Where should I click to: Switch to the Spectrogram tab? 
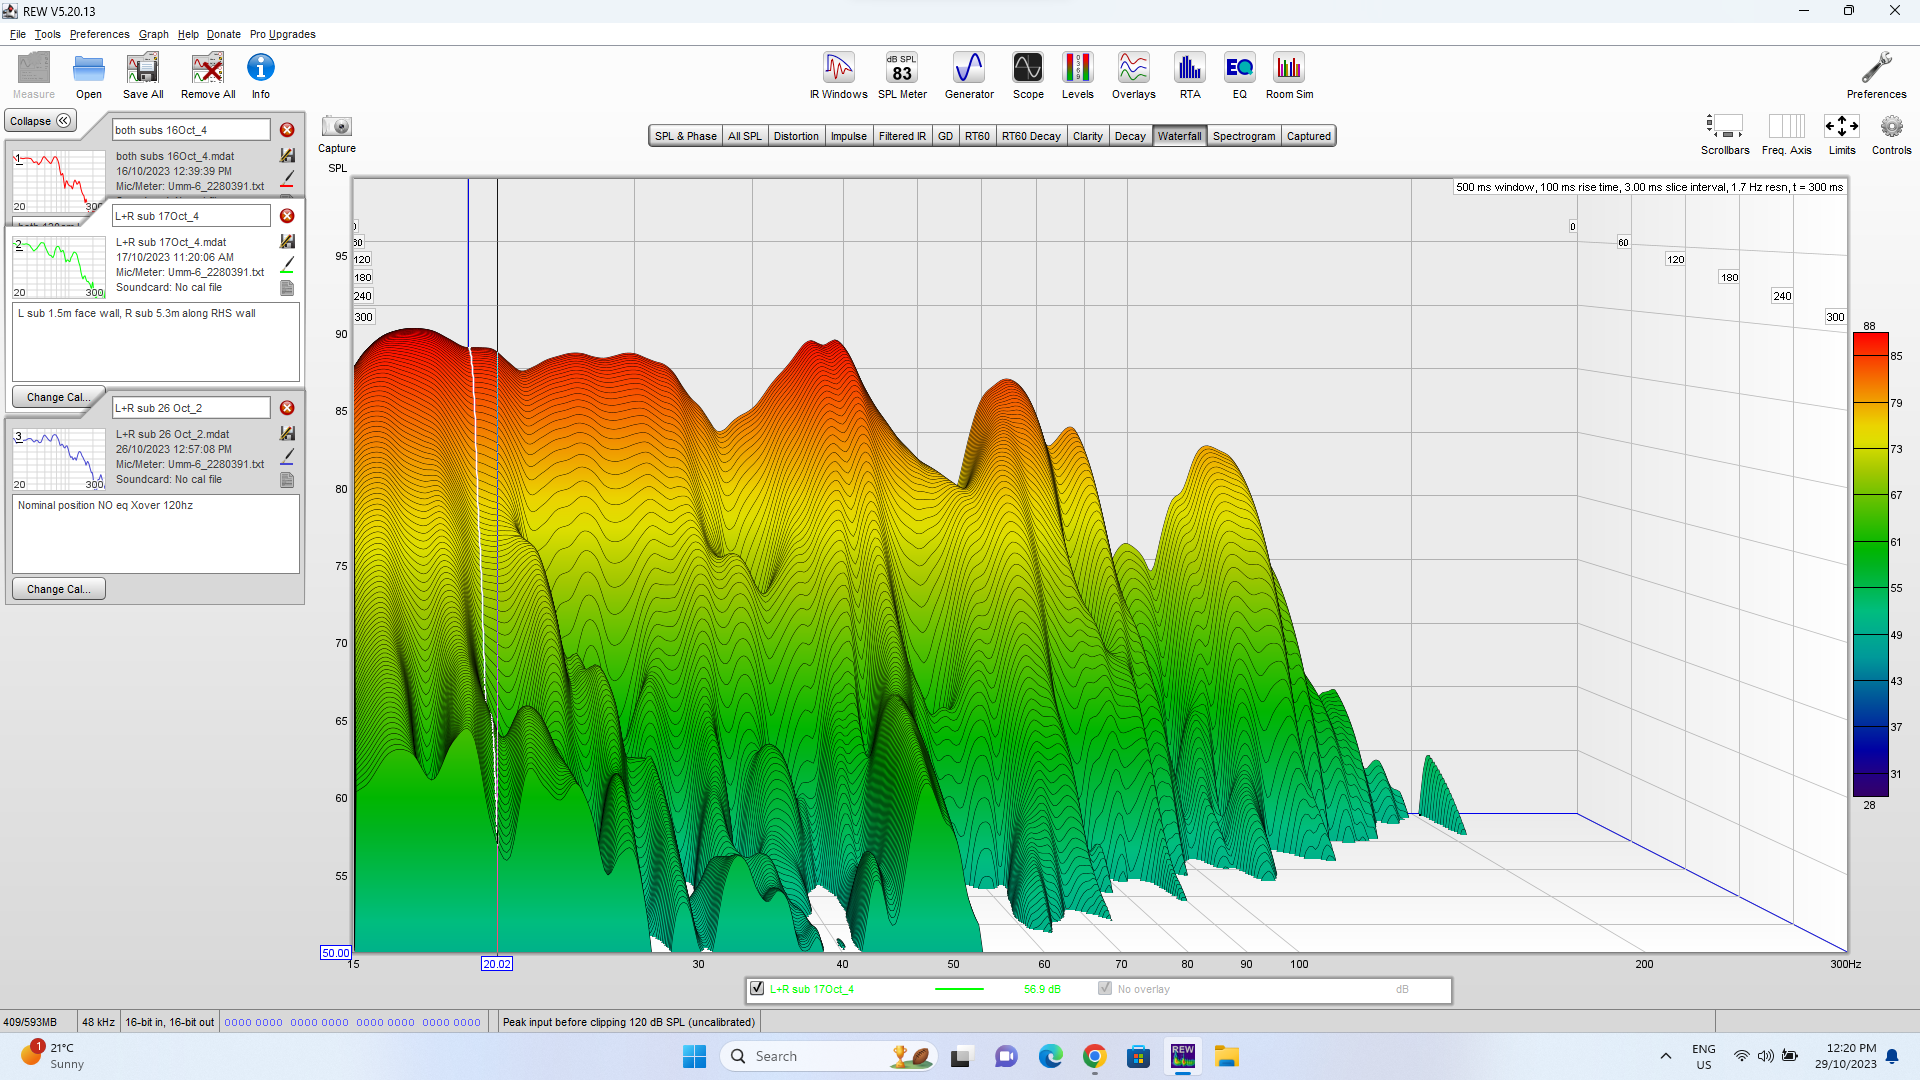point(1243,136)
